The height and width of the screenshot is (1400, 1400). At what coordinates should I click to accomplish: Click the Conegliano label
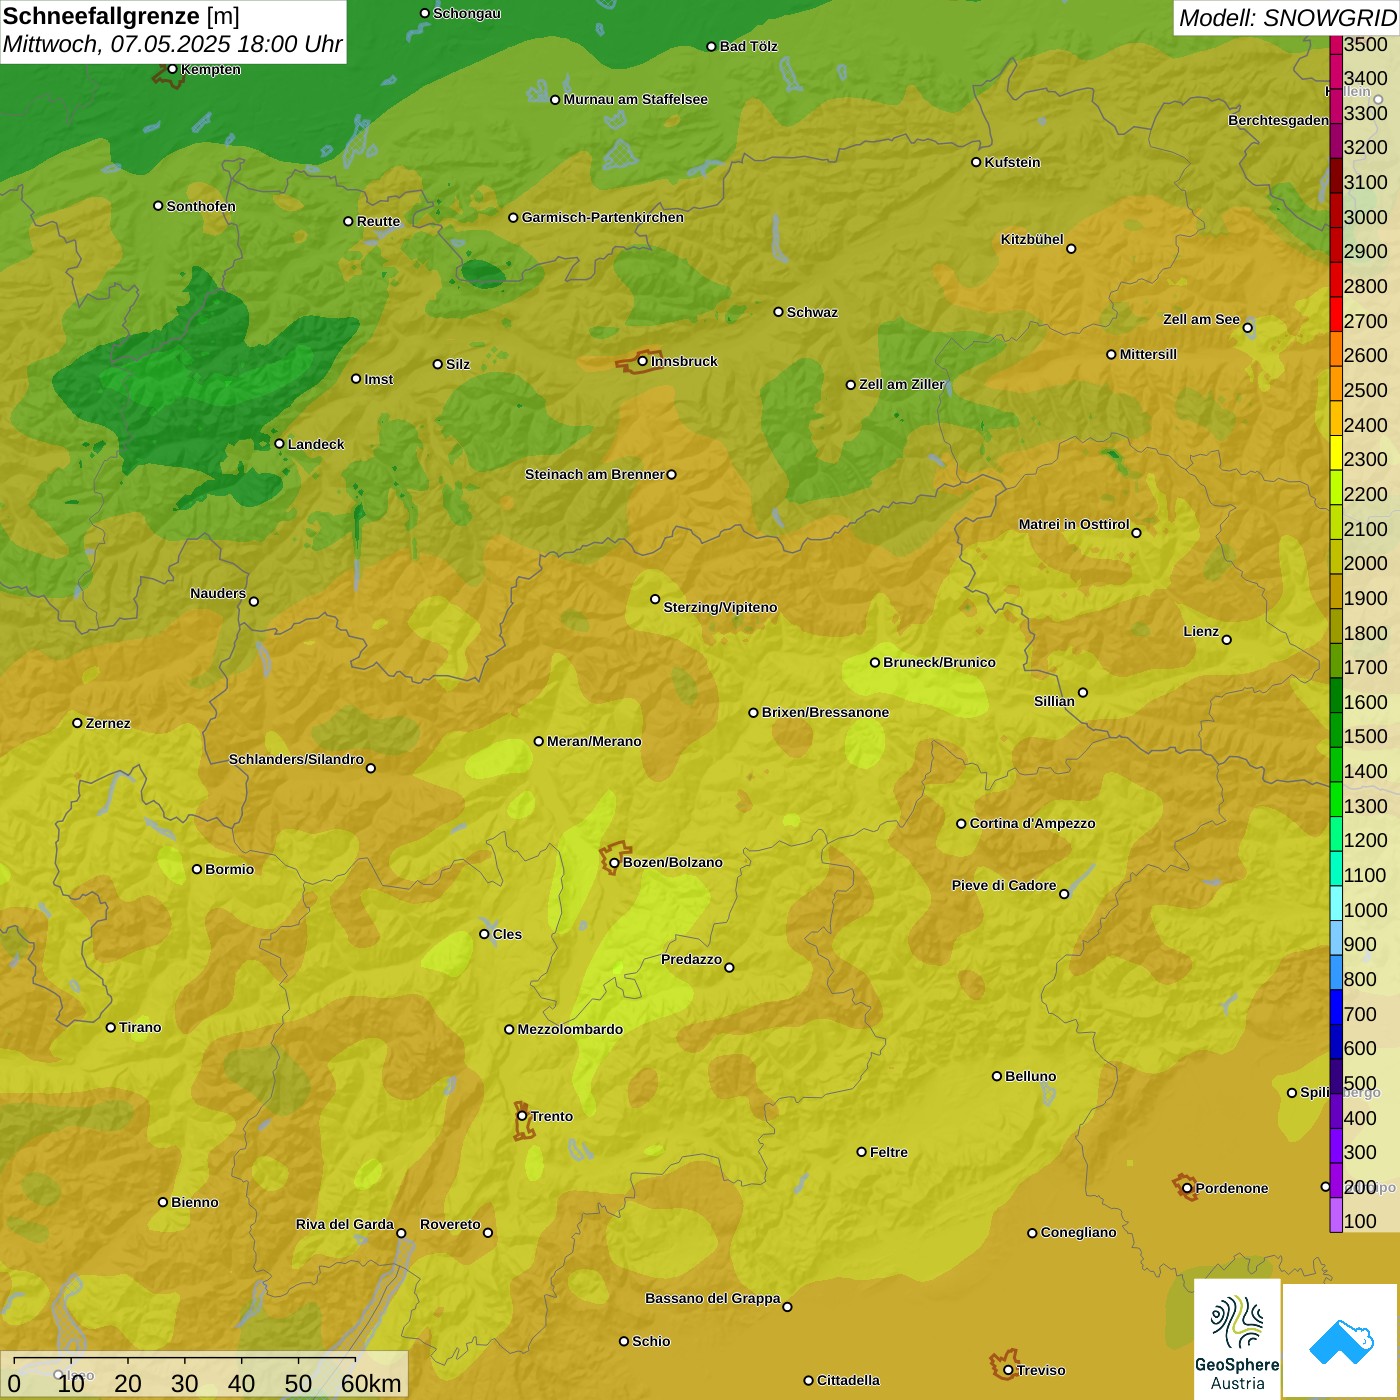[x=1078, y=1232]
